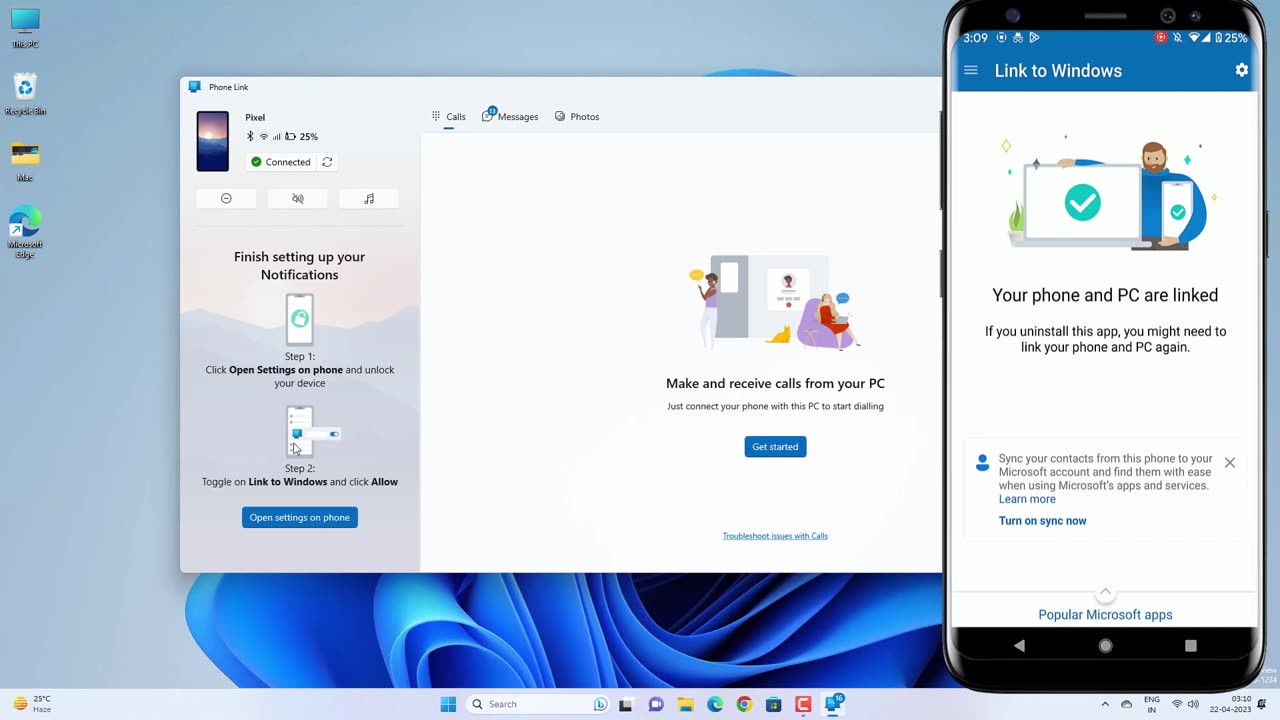The height and width of the screenshot is (720, 1280).
Task: Open the weather widget showing 25°C Haze
Action: pyautogui.click(x=32, y=704)
